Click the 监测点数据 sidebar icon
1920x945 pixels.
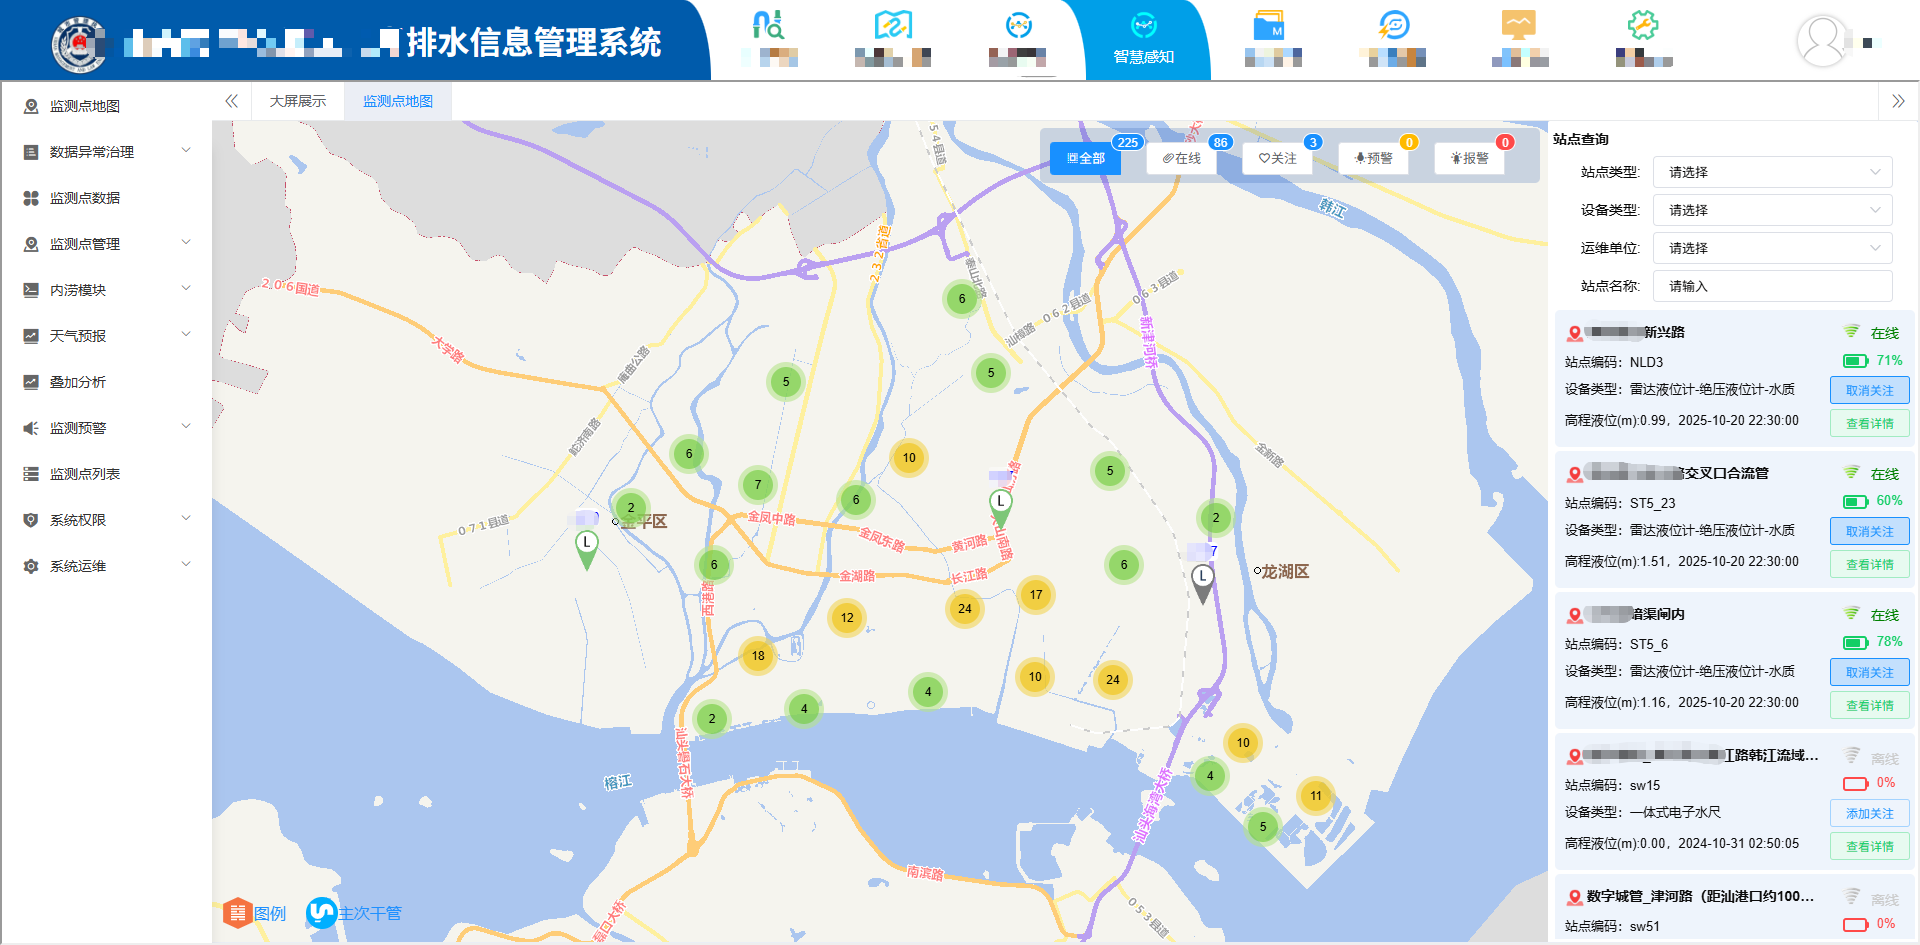(x=31, y=198)
